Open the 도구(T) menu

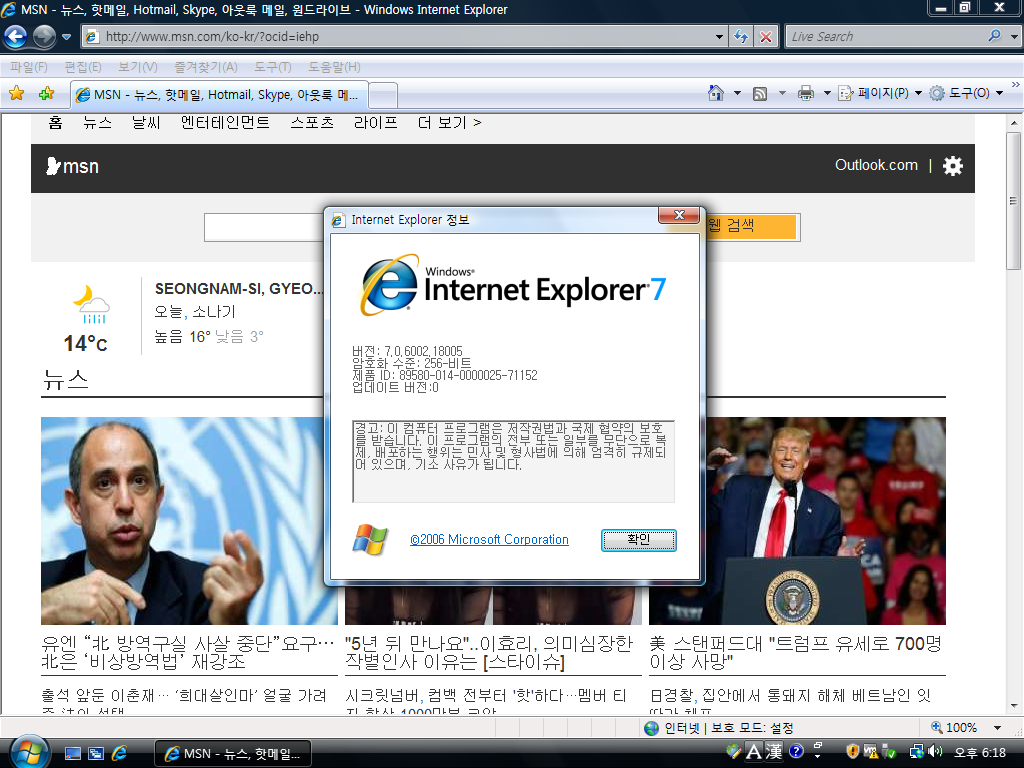tap(272, 67)
